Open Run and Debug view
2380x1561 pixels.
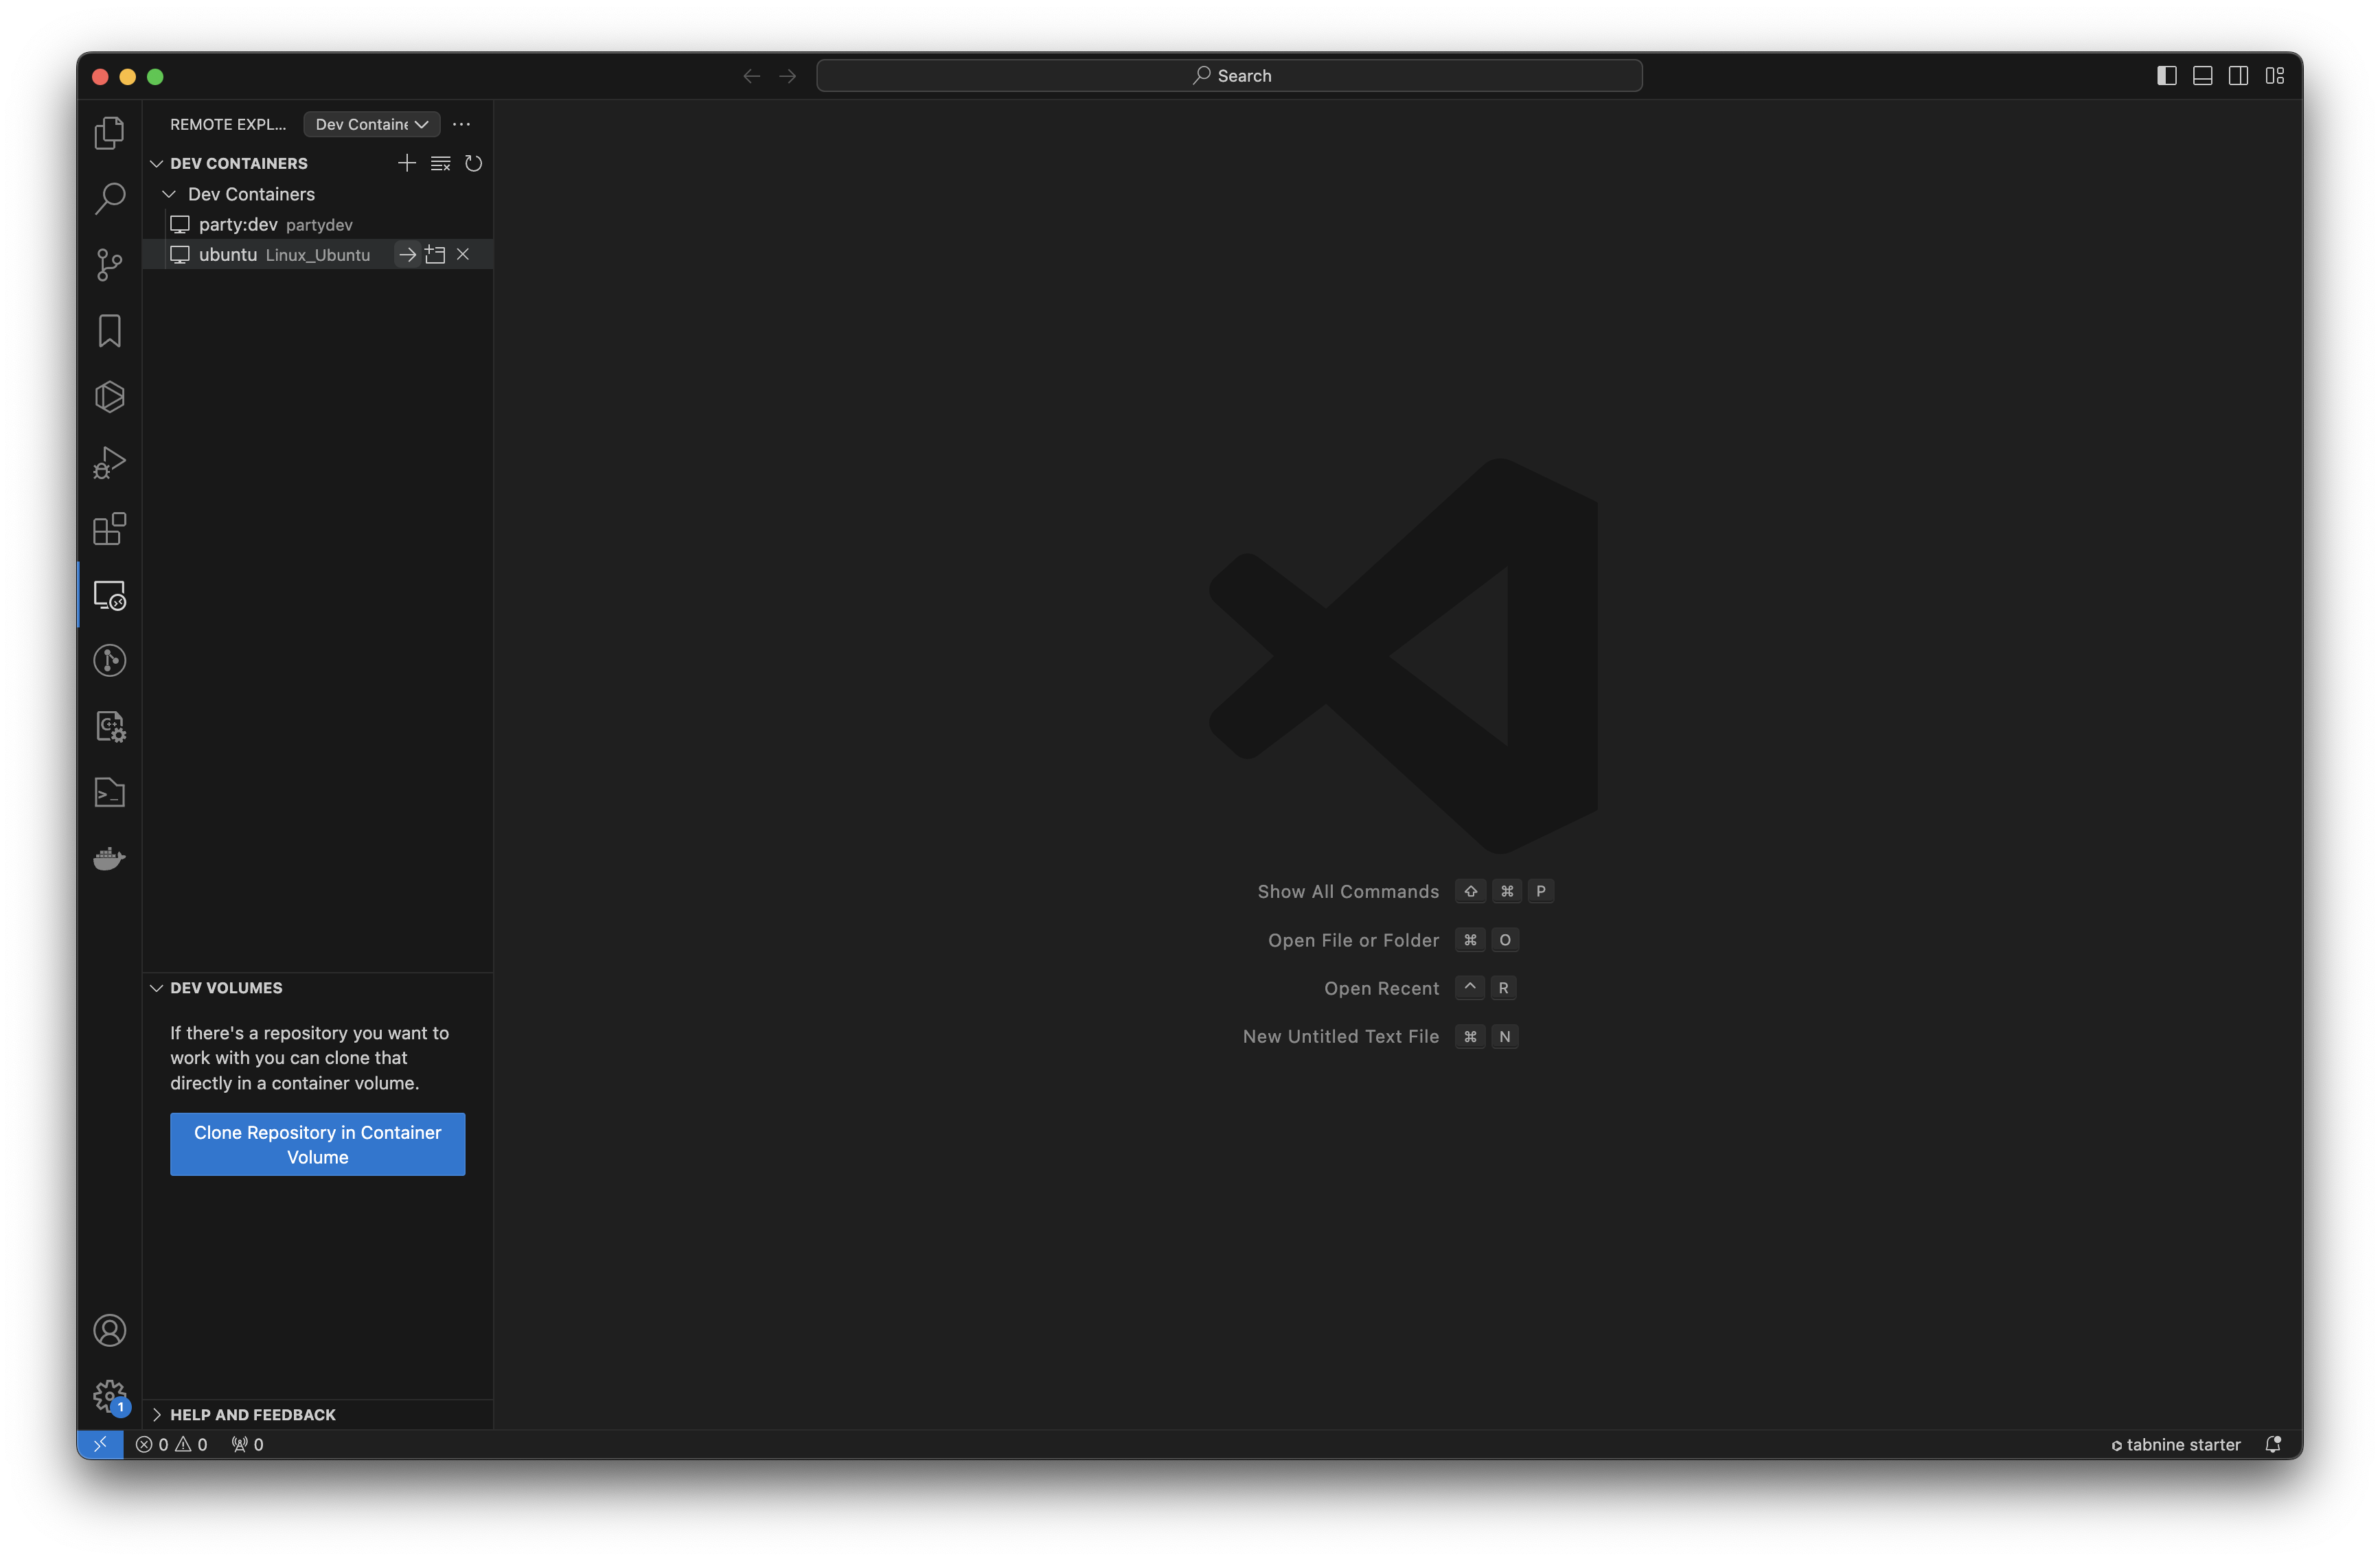tap(109, 463)
